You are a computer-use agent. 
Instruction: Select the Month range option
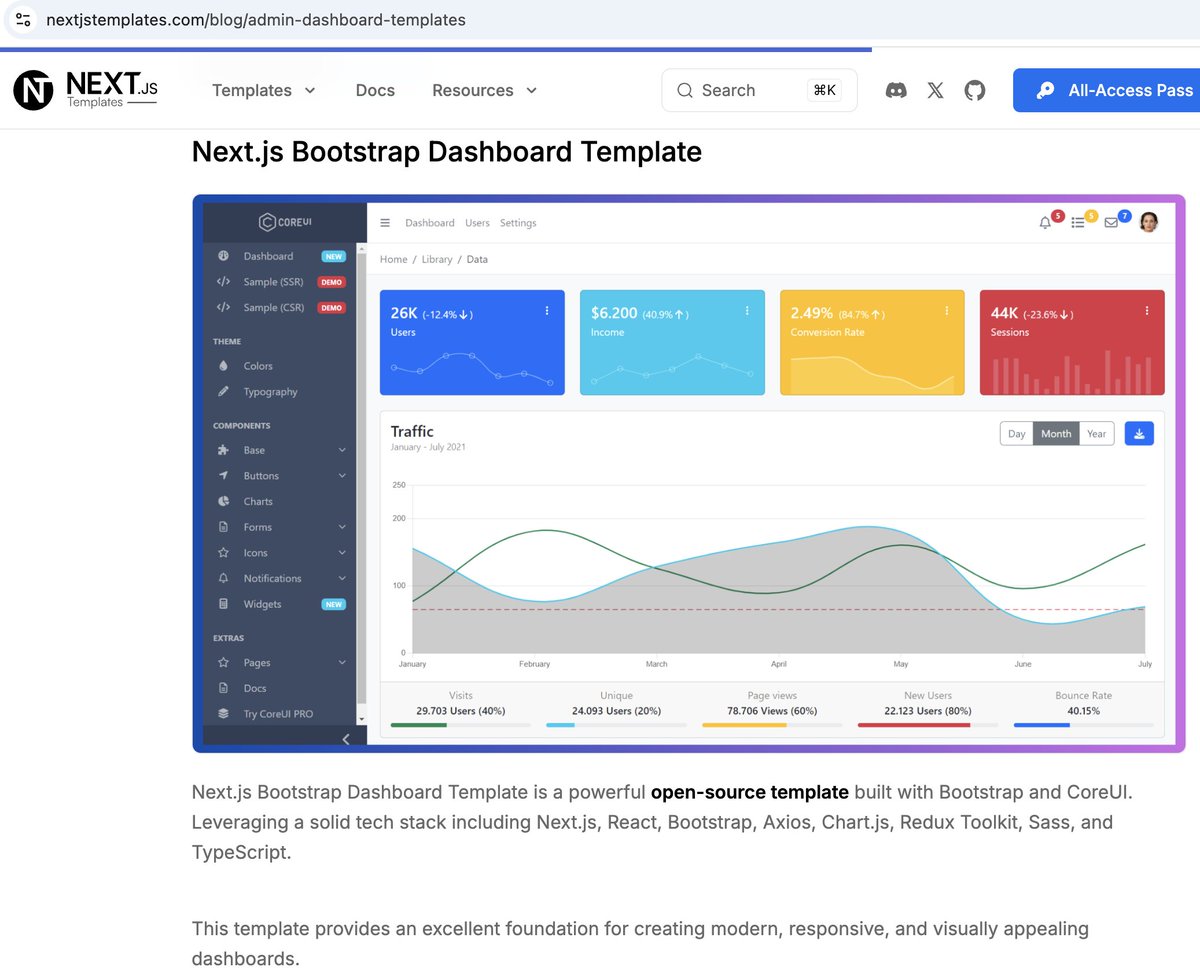click(1056, 433)
